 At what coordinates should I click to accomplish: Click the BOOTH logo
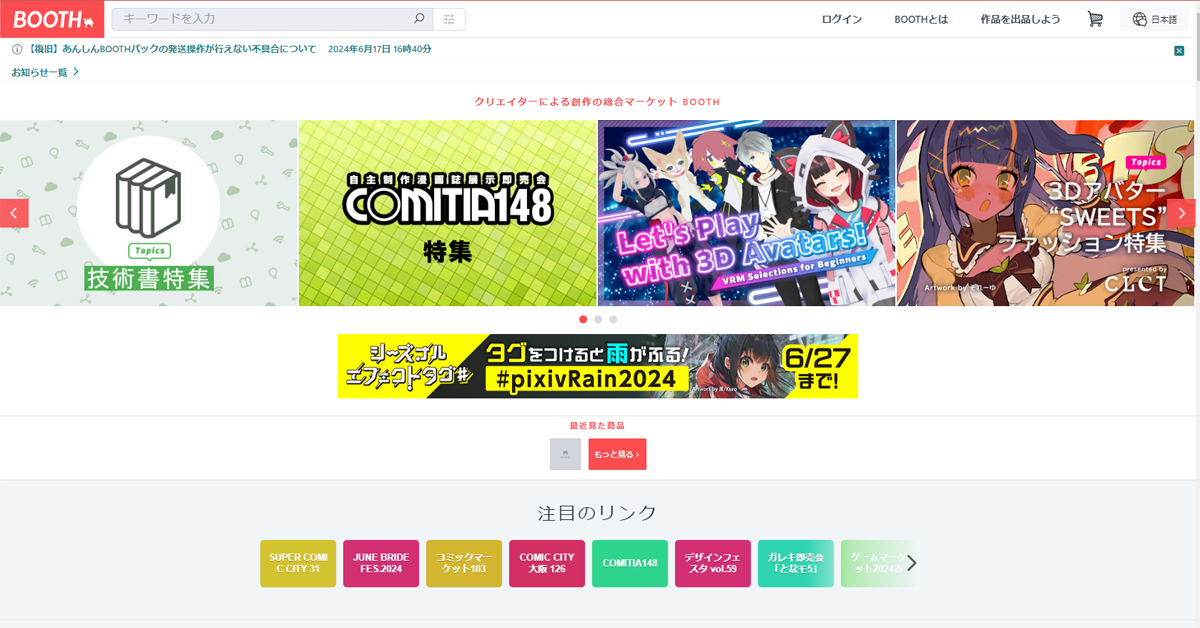52,19
